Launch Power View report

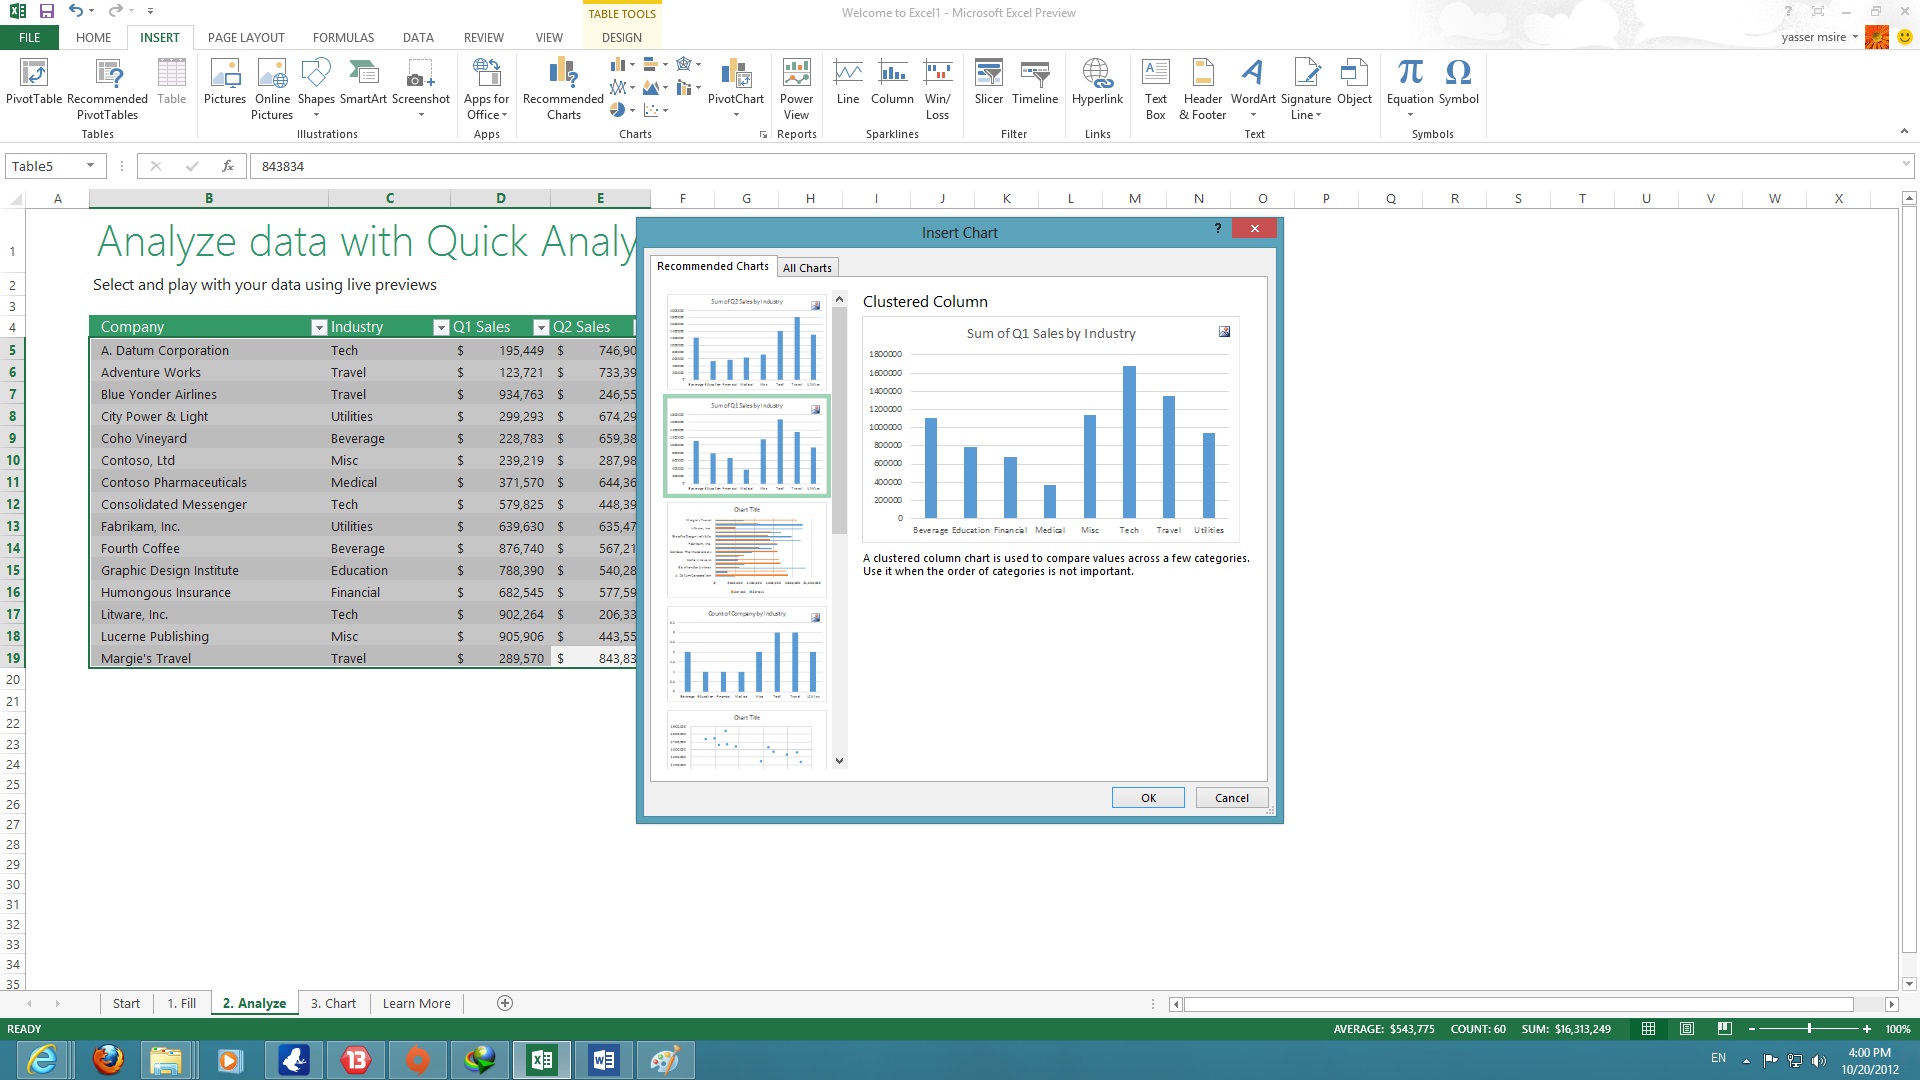coord(796,88)
